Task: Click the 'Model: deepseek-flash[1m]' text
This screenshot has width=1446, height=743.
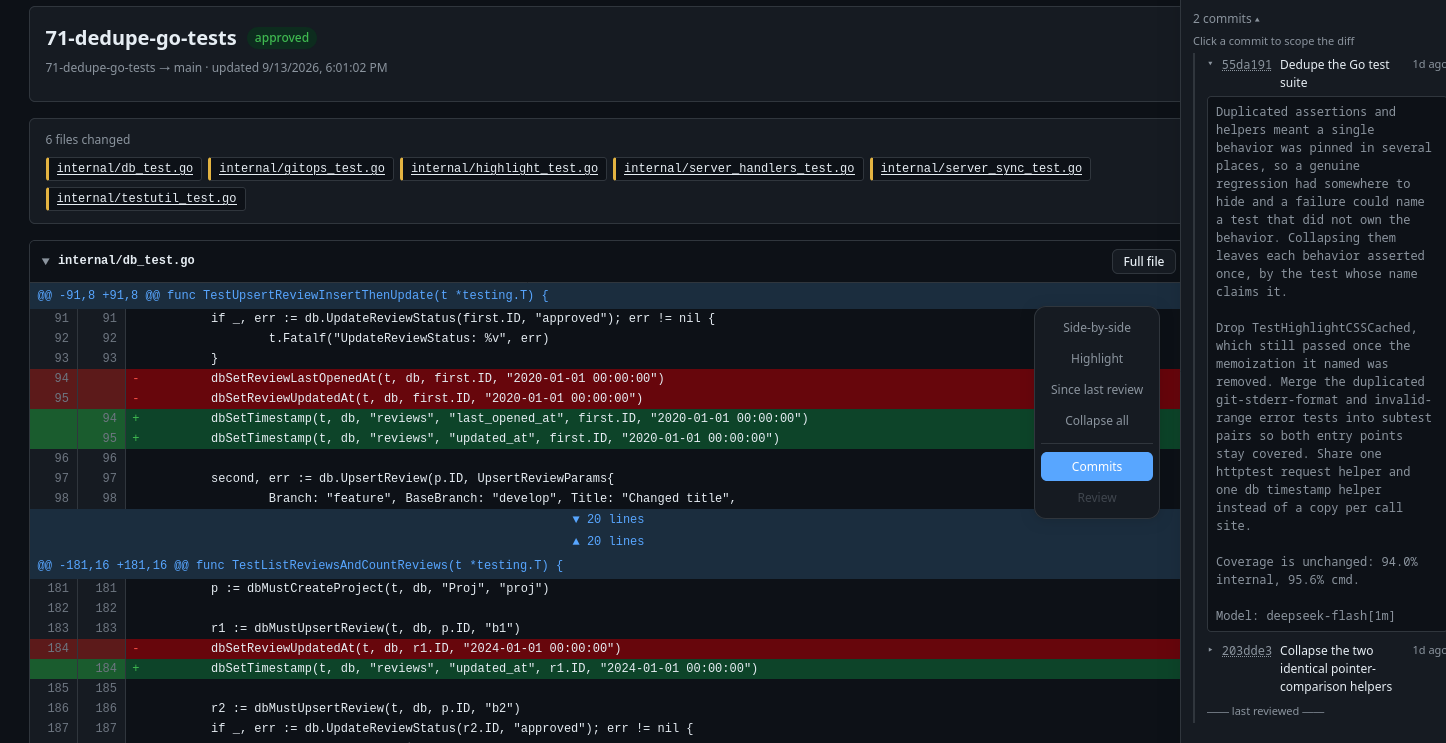Action: [1305, 616]
